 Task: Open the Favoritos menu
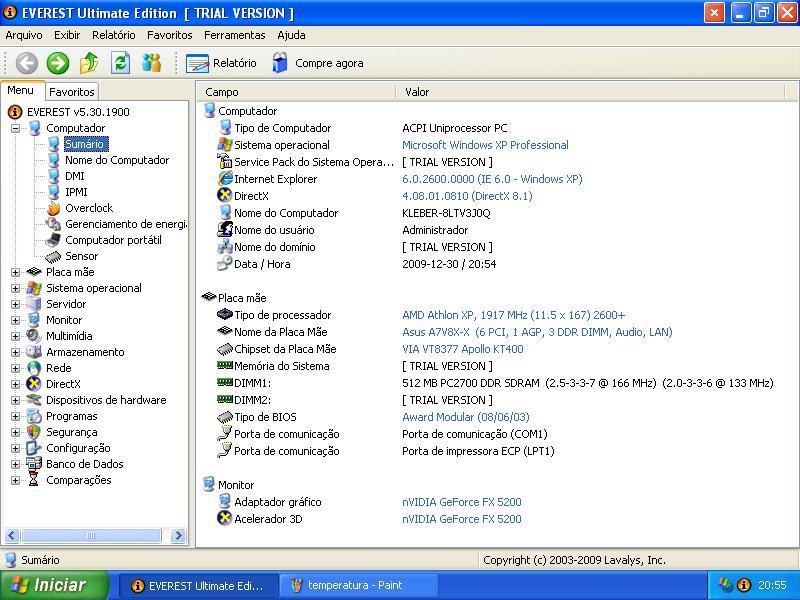coord(169,35)
